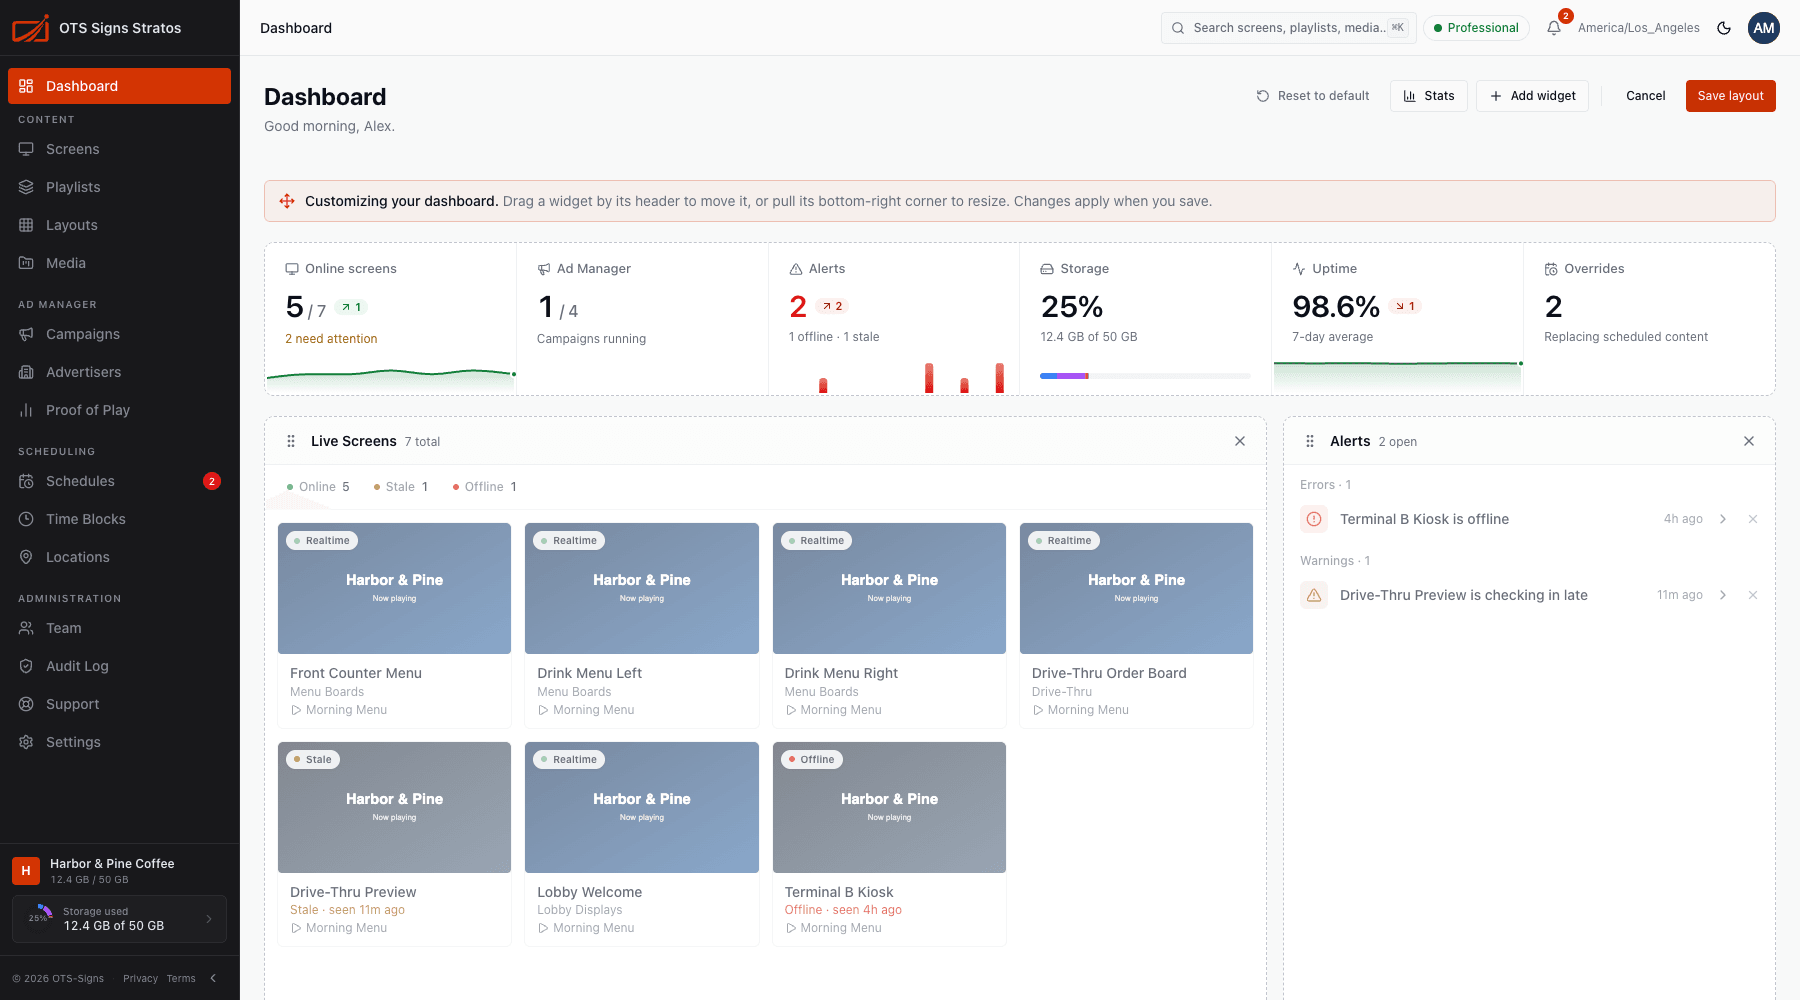Cancel dashboard customization
The height and width of the screenshot is (1000, 1800).
point(1645,96)
